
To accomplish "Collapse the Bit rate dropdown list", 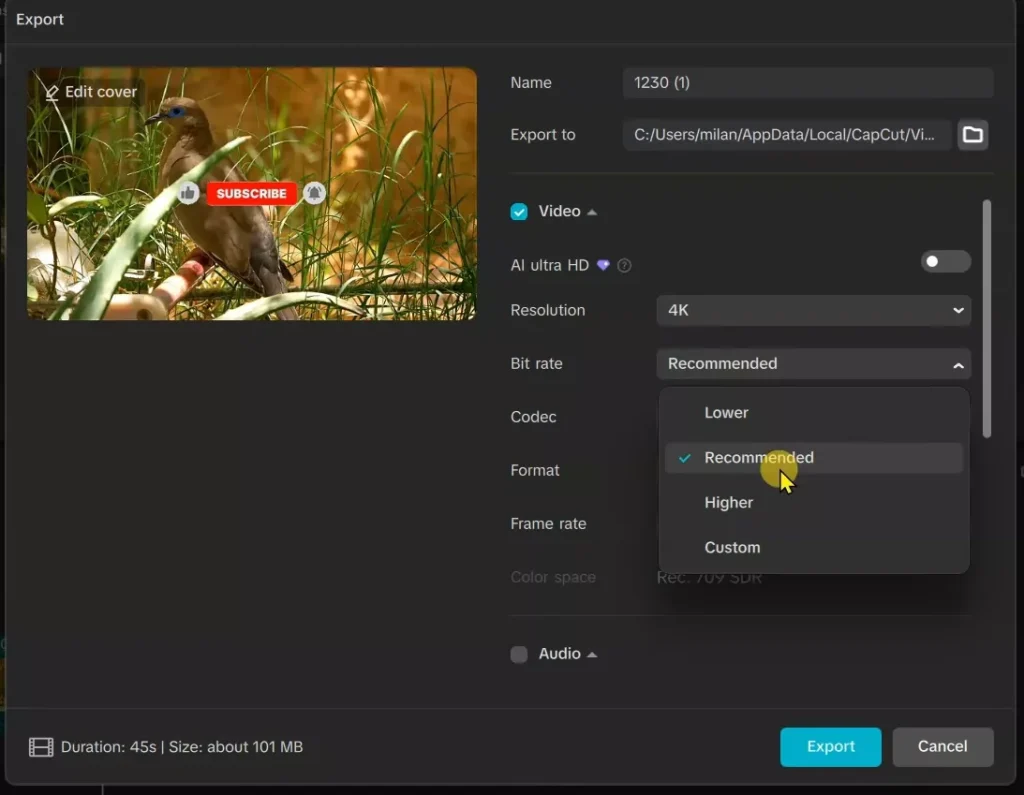I will (957, 364).
